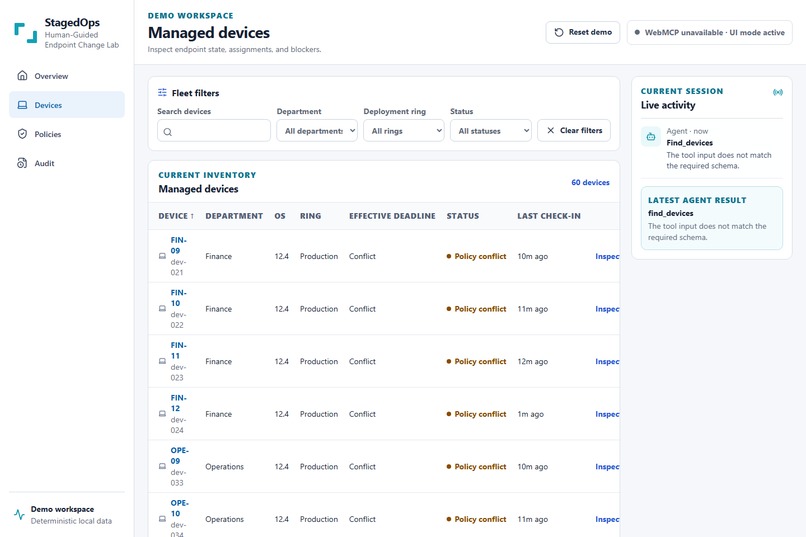Click the Overview home icon

pos(22,76)
